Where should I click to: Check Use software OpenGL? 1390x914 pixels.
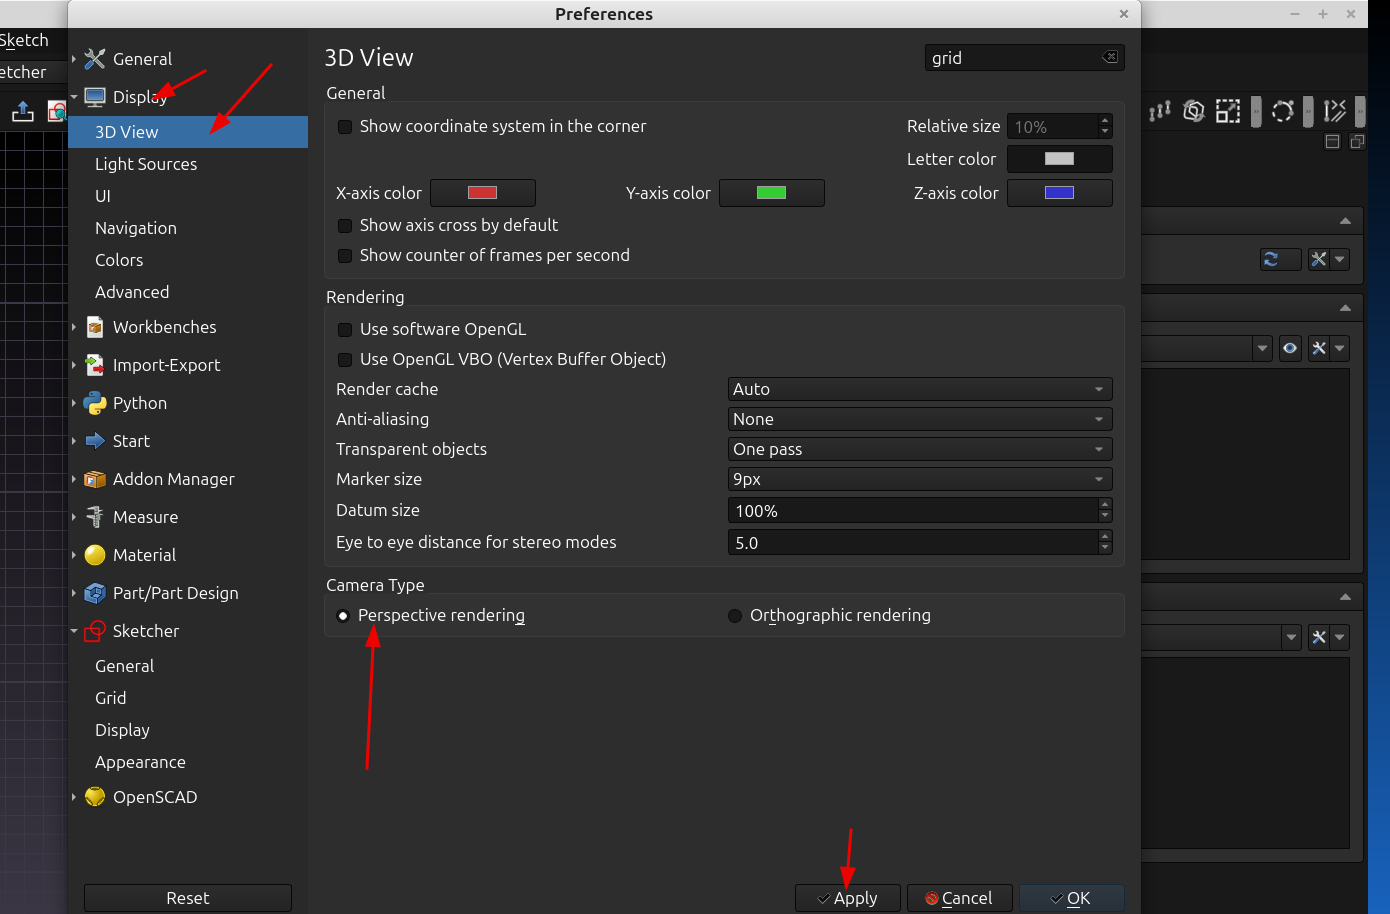coord(345,330)
